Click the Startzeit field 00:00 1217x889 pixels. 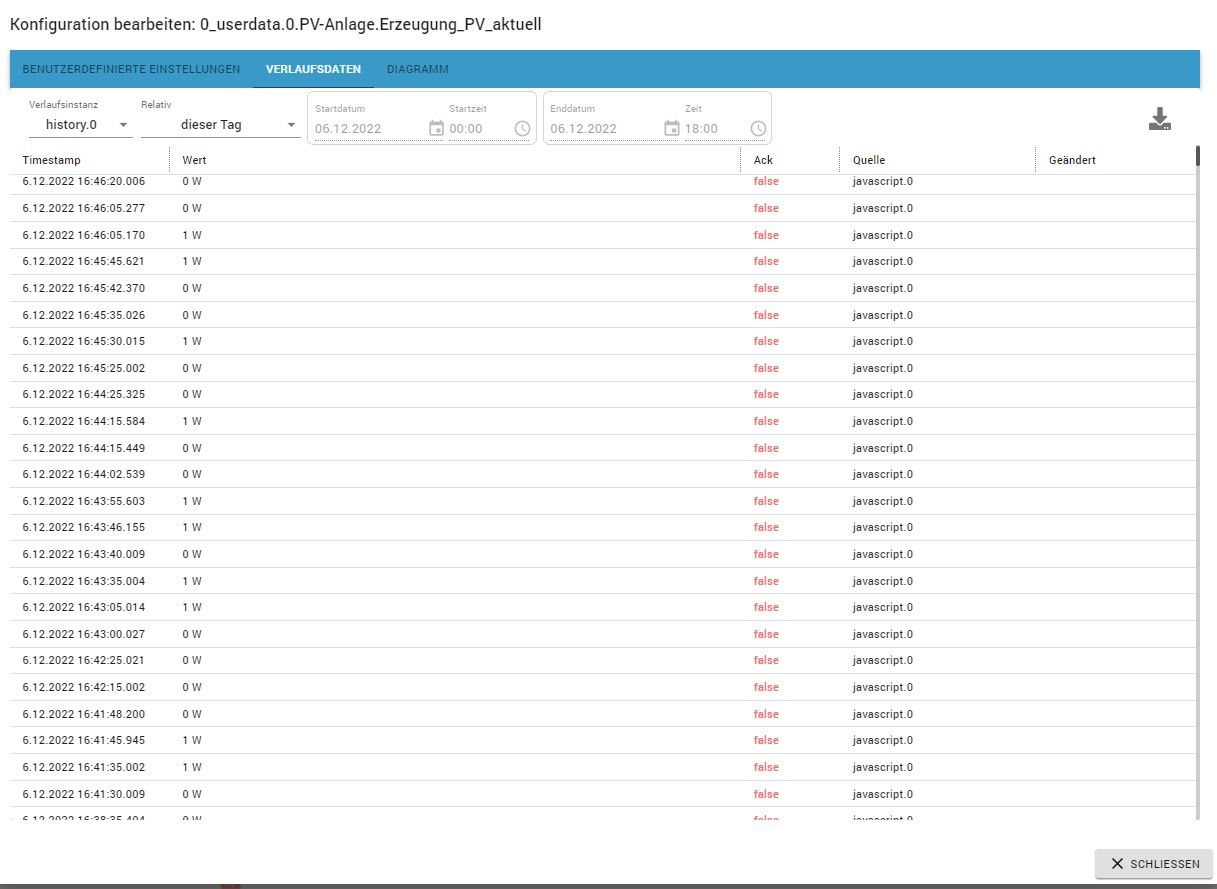tap(479, 128)
